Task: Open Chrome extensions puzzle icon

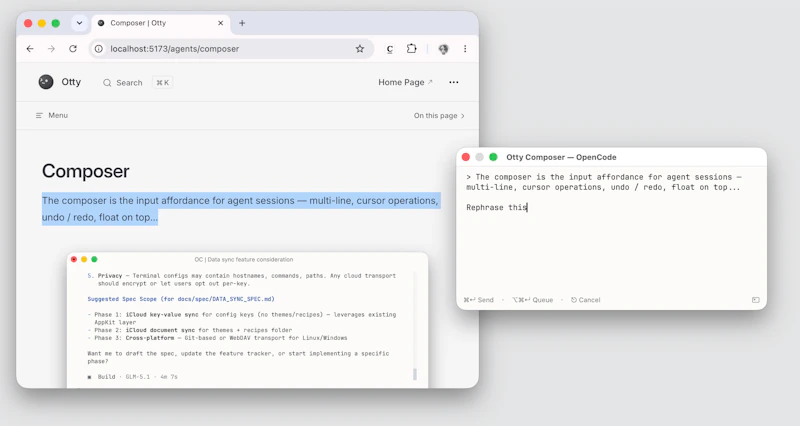Action: click(412, 49)
